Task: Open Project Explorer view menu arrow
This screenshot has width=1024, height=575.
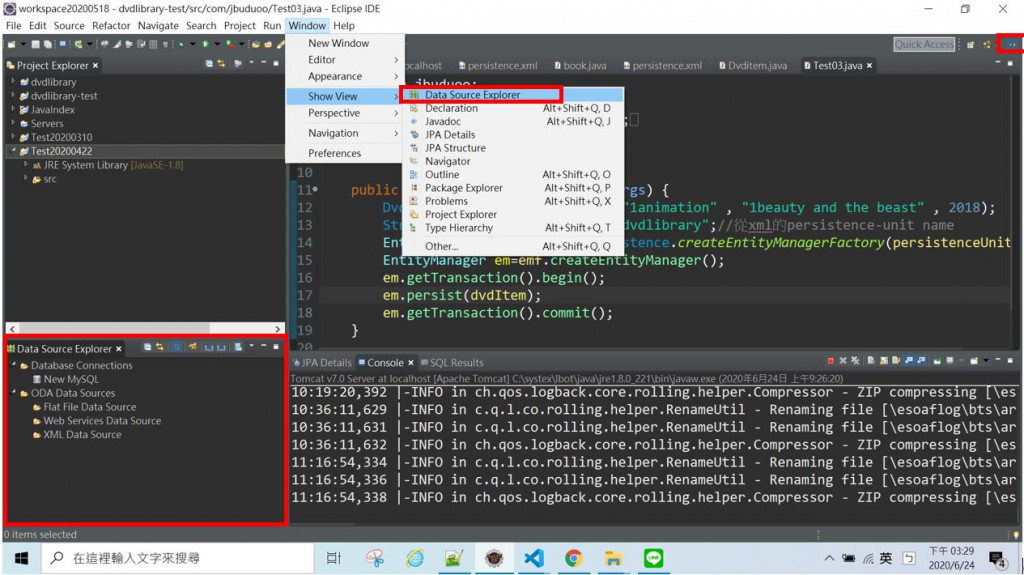Action: [x=251, y=64]
